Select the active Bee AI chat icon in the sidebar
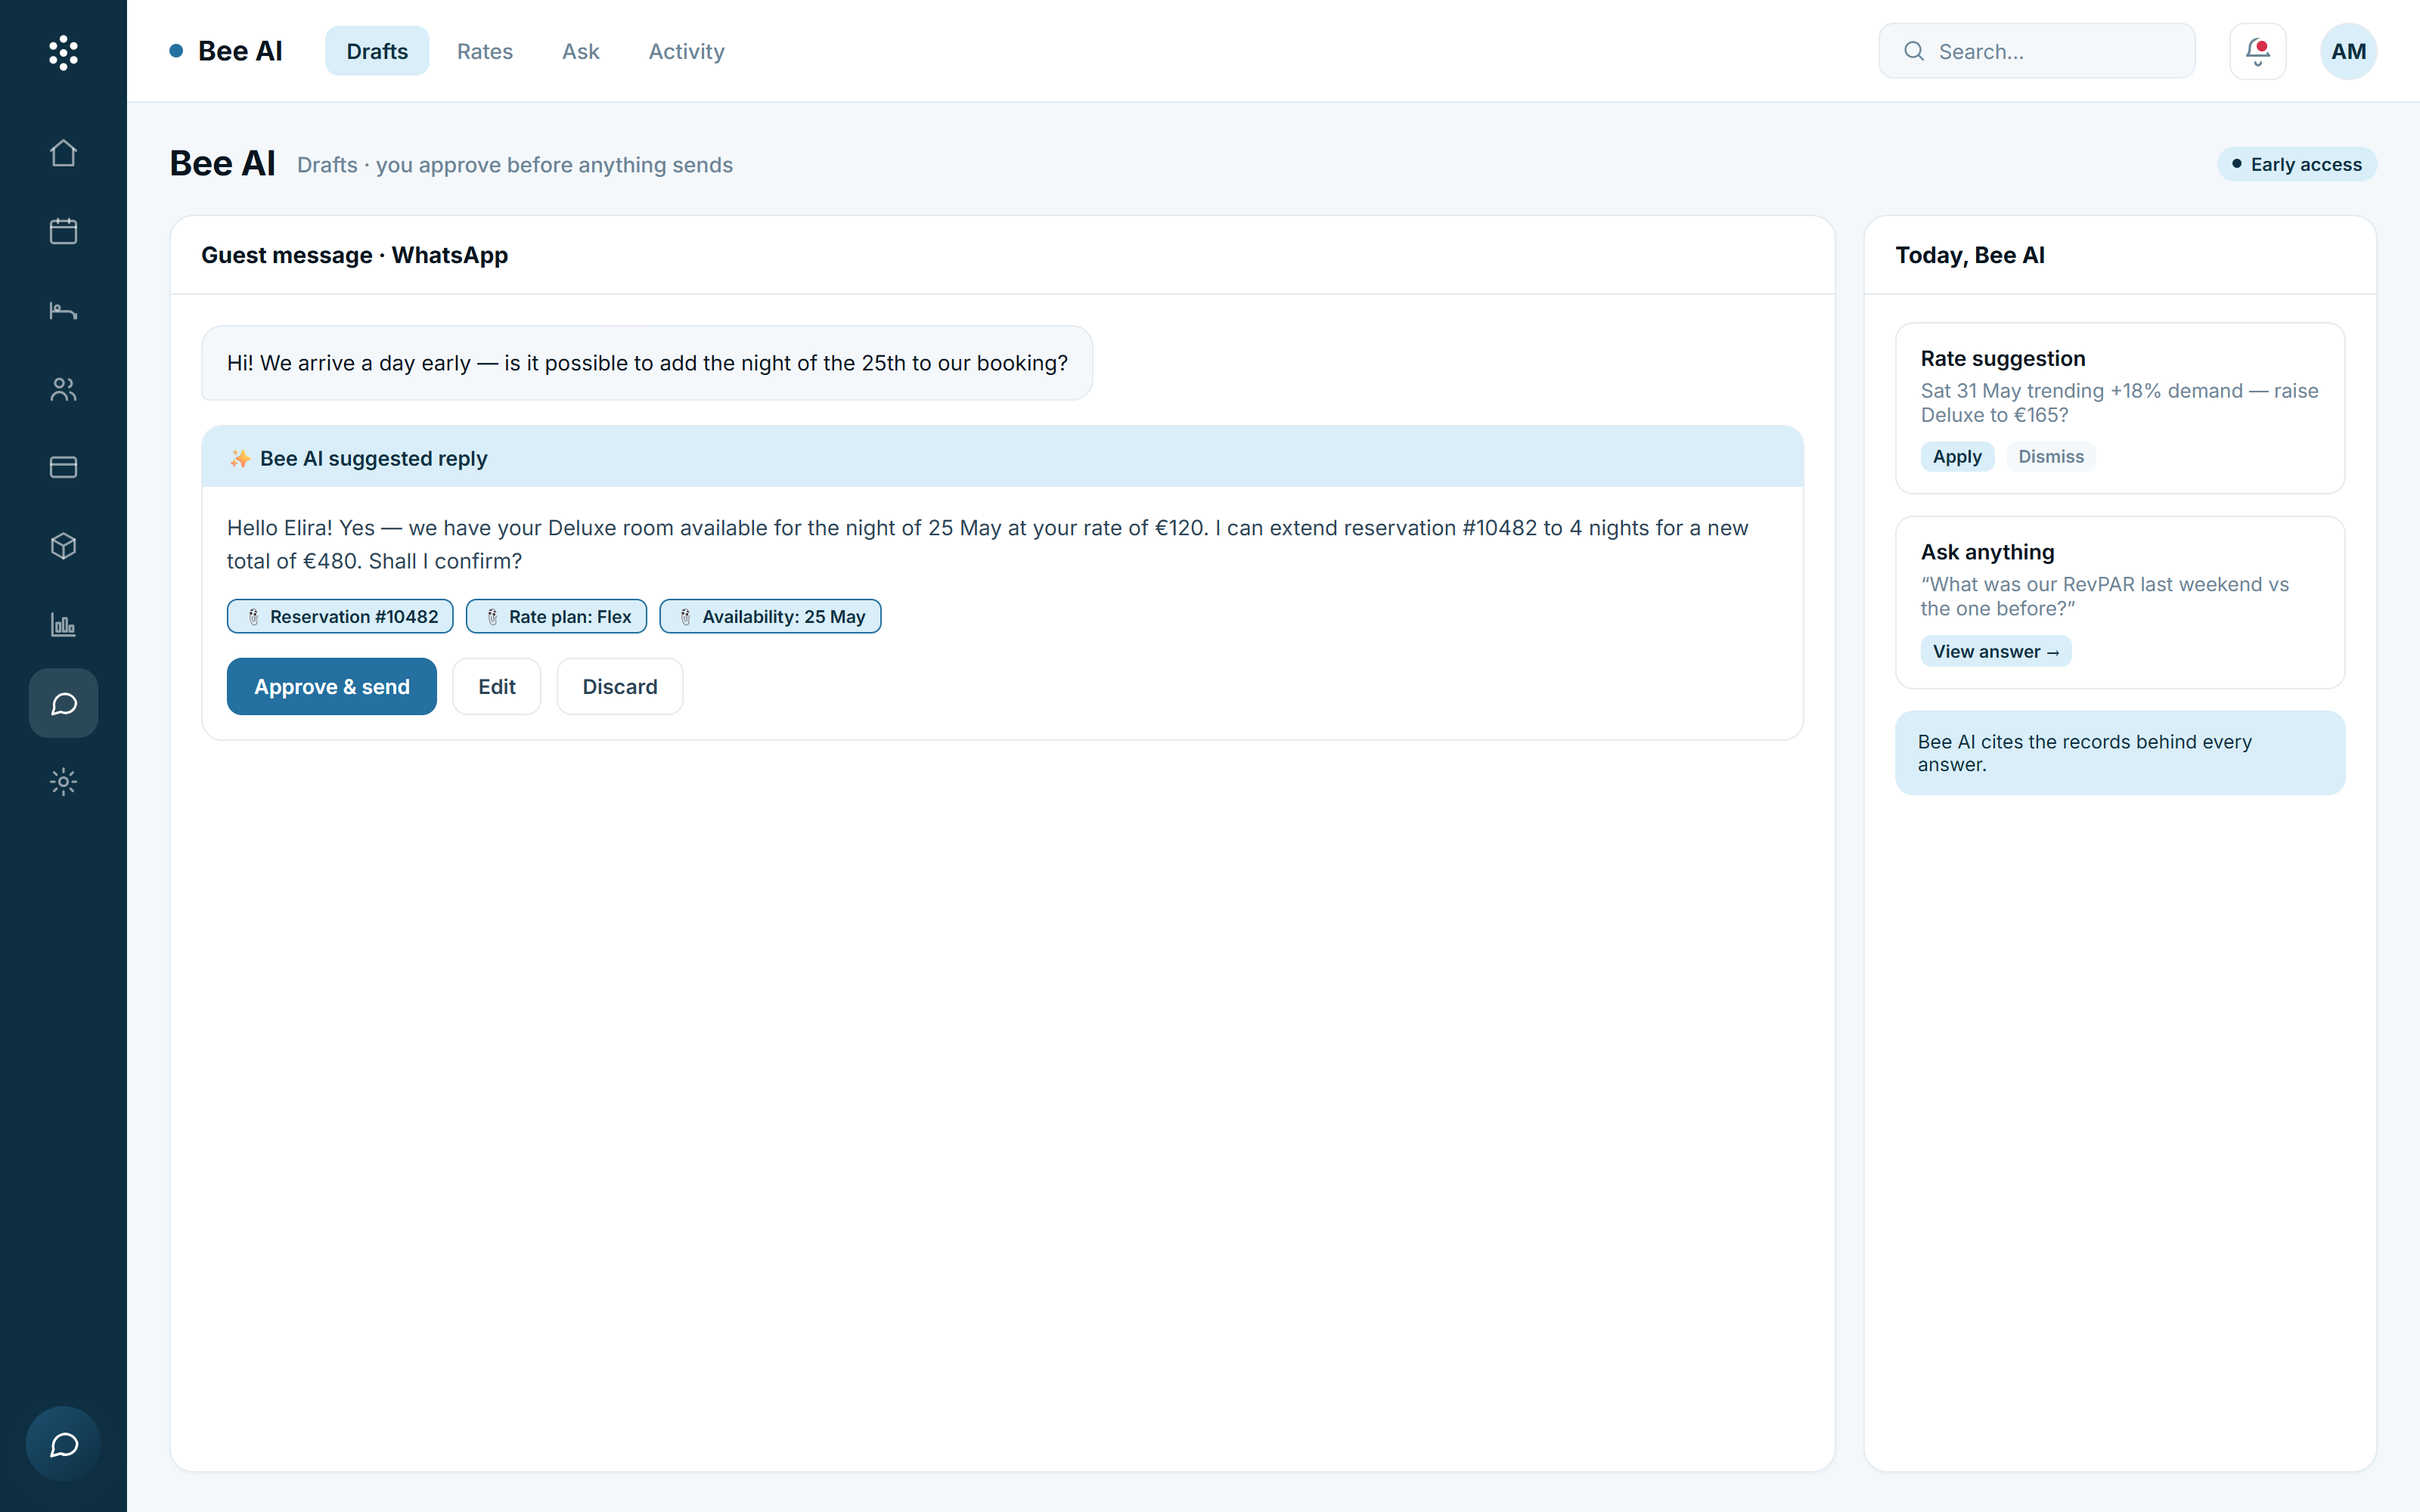 [63, 703]
